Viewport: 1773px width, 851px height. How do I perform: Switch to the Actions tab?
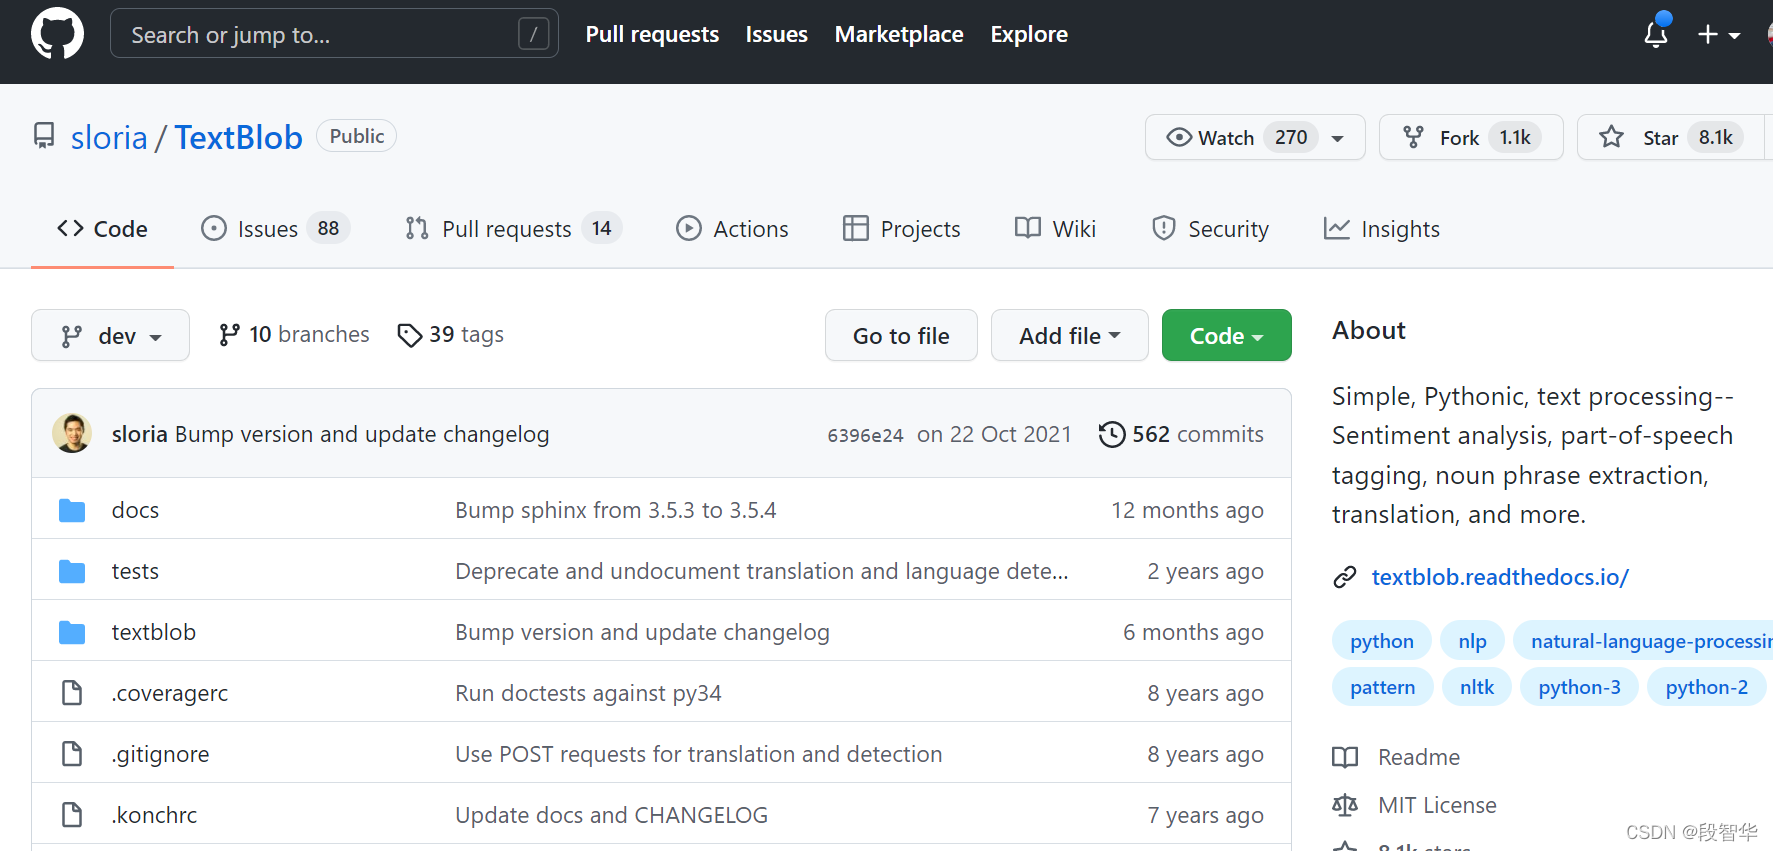click(x=732, y=229)
